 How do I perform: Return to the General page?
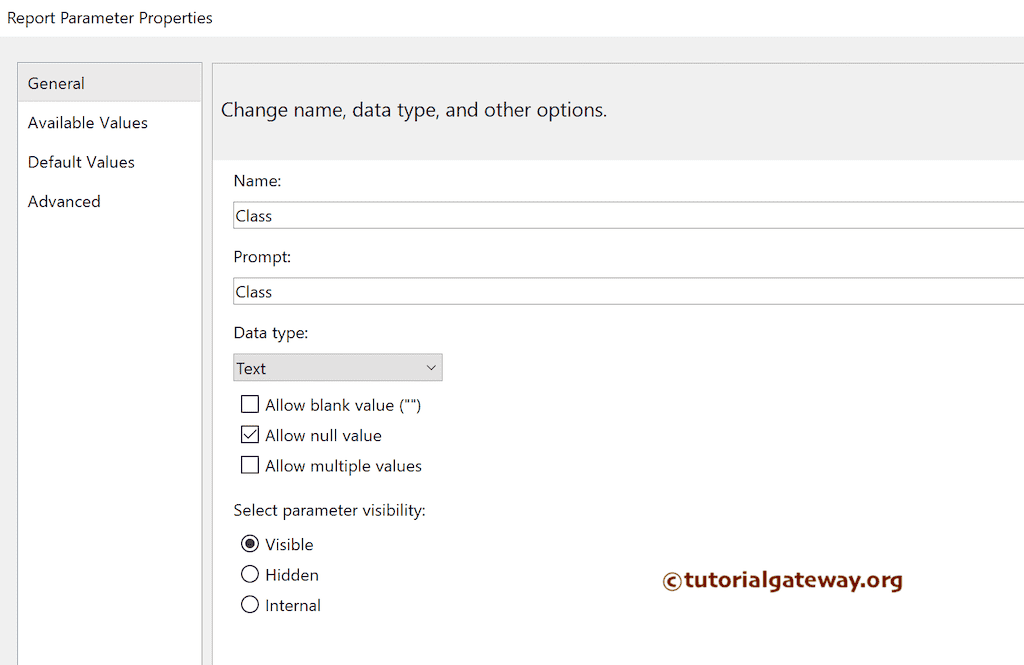pos(56,84)
